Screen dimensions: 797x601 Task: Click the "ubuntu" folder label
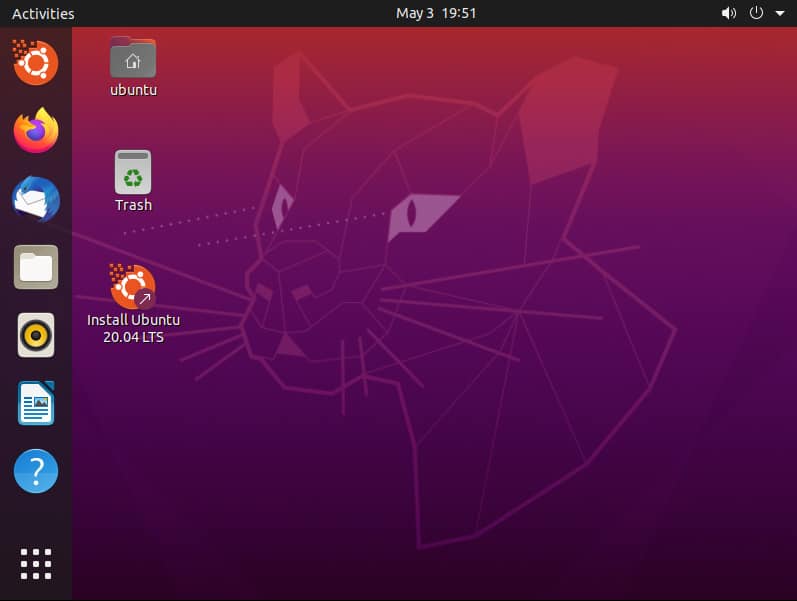134,90
